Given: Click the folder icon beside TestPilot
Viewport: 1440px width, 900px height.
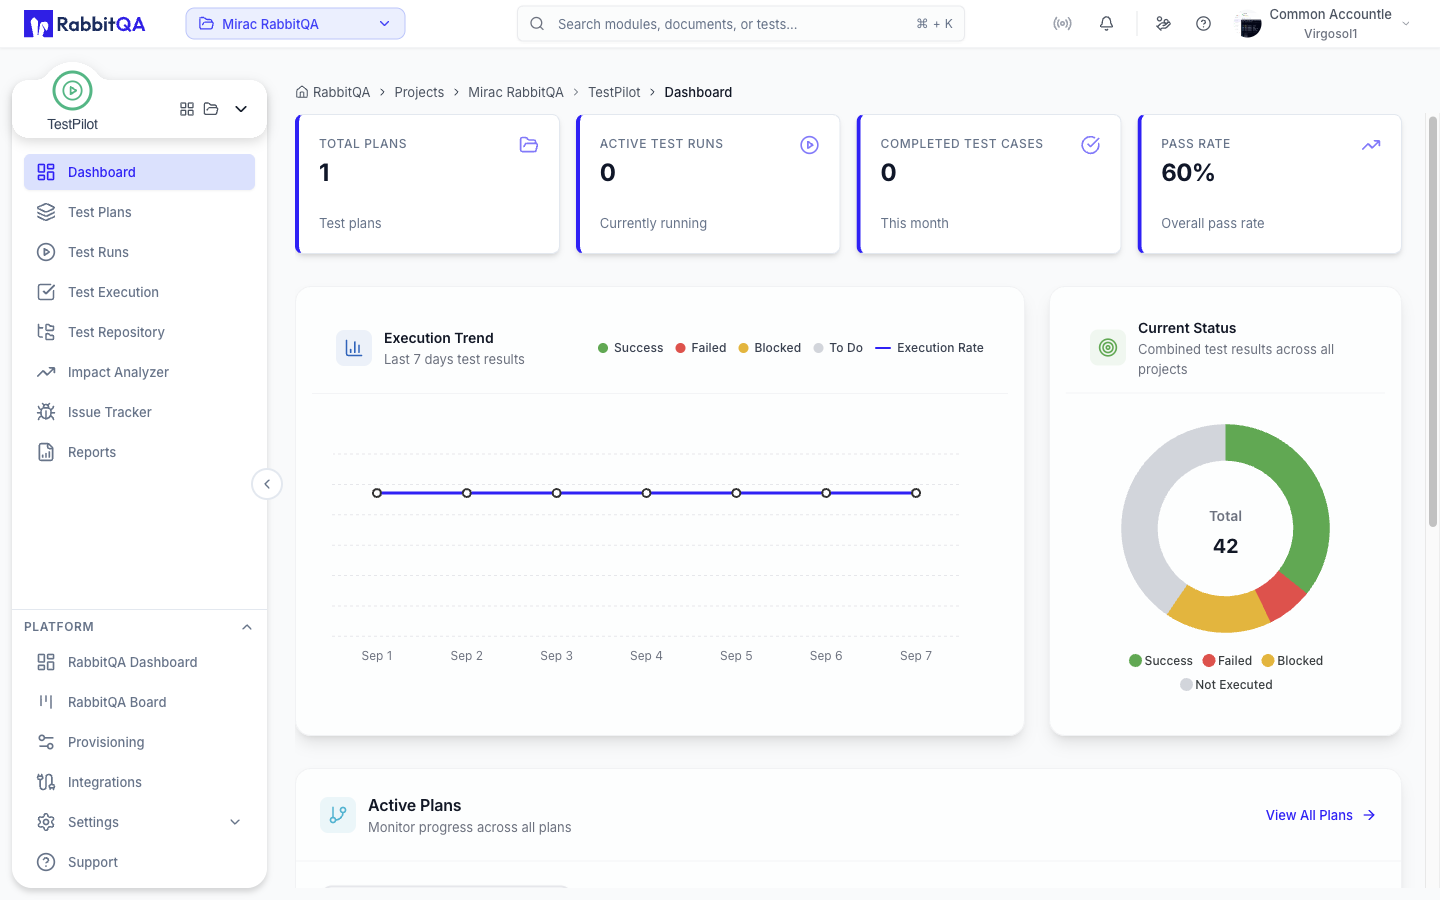Looking at the screenshot, I should (x=211, y=109).
